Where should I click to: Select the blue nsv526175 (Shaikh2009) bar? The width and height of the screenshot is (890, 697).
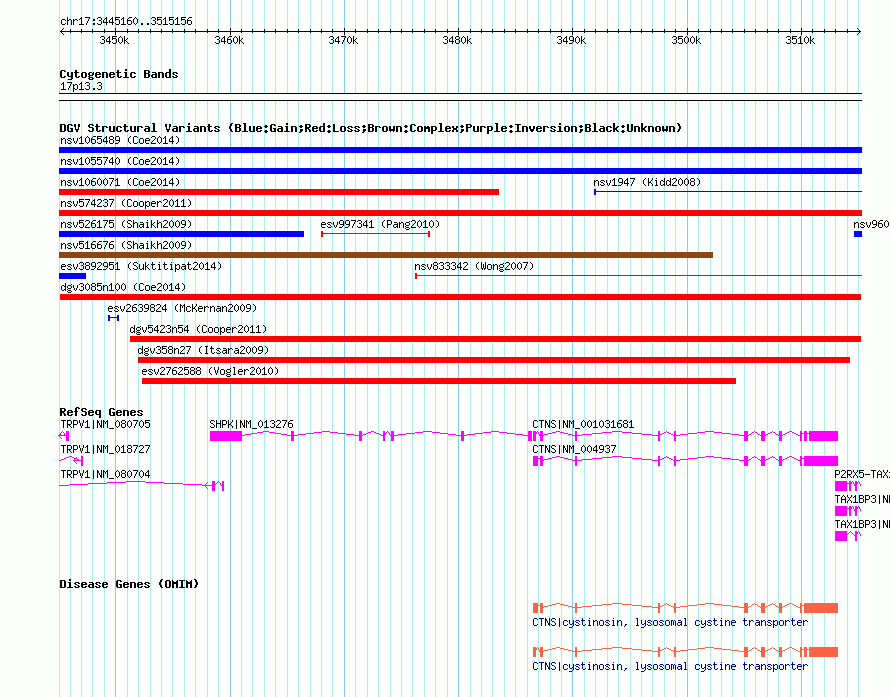[182, 234]
